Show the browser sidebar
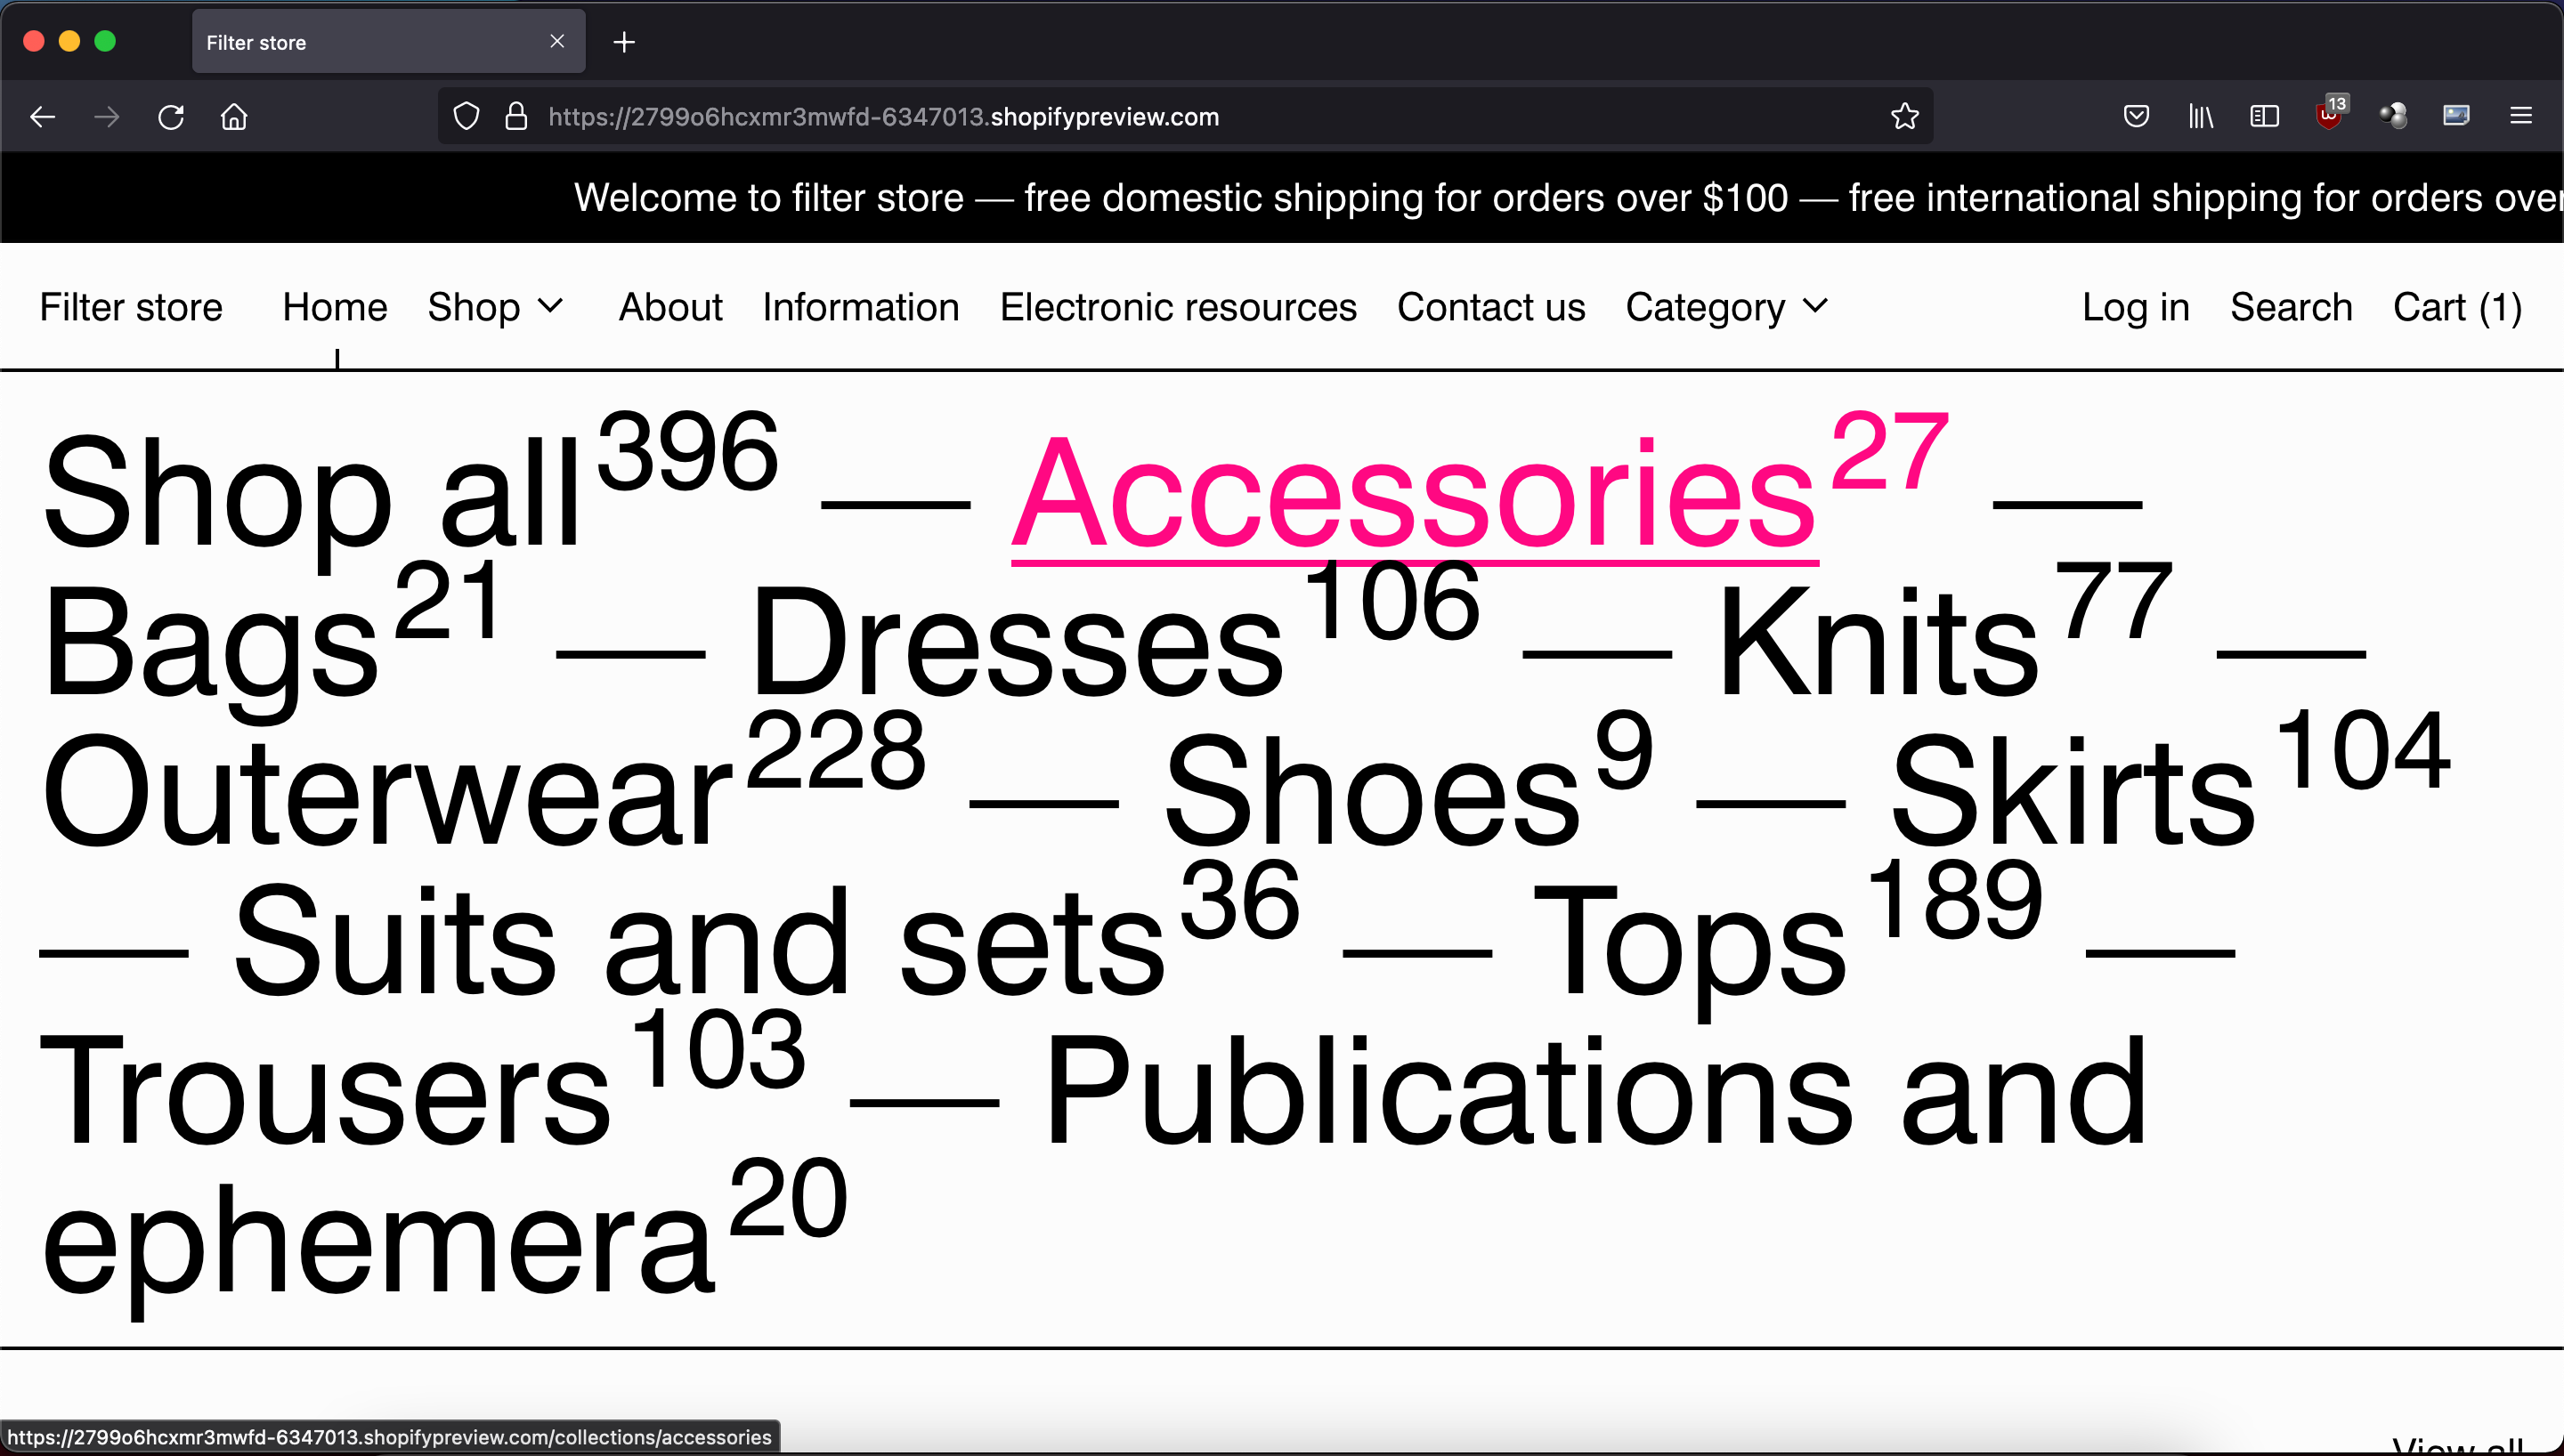The image size is (2564, 1456). tap(2263, 116)
